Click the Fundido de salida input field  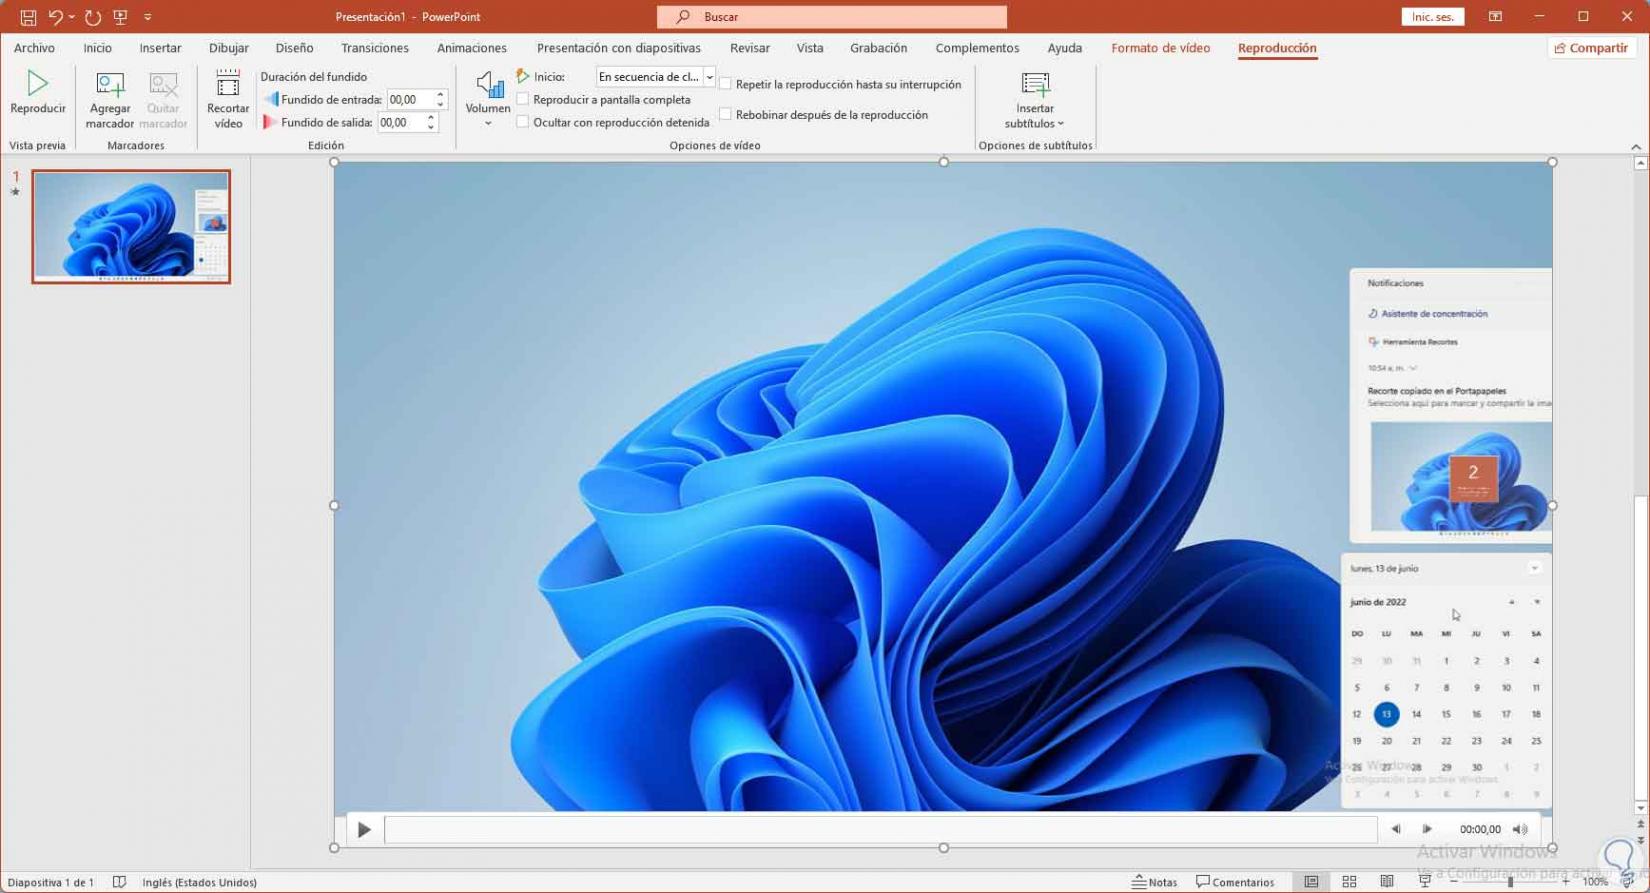(x=401, y=122)
